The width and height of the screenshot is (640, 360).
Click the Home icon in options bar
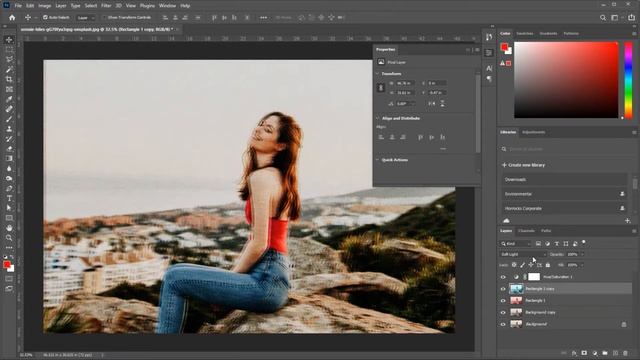point(12,18)
